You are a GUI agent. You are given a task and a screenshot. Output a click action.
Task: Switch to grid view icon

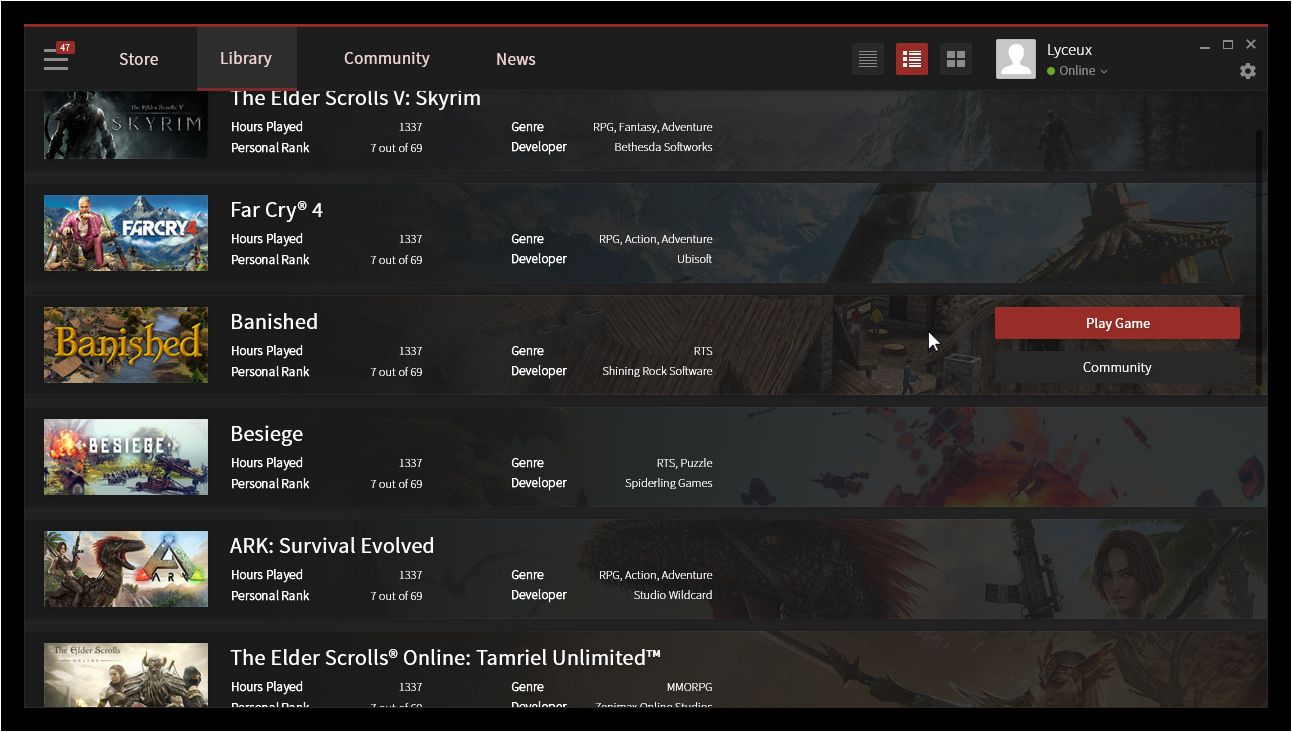(x=956, y=59)
